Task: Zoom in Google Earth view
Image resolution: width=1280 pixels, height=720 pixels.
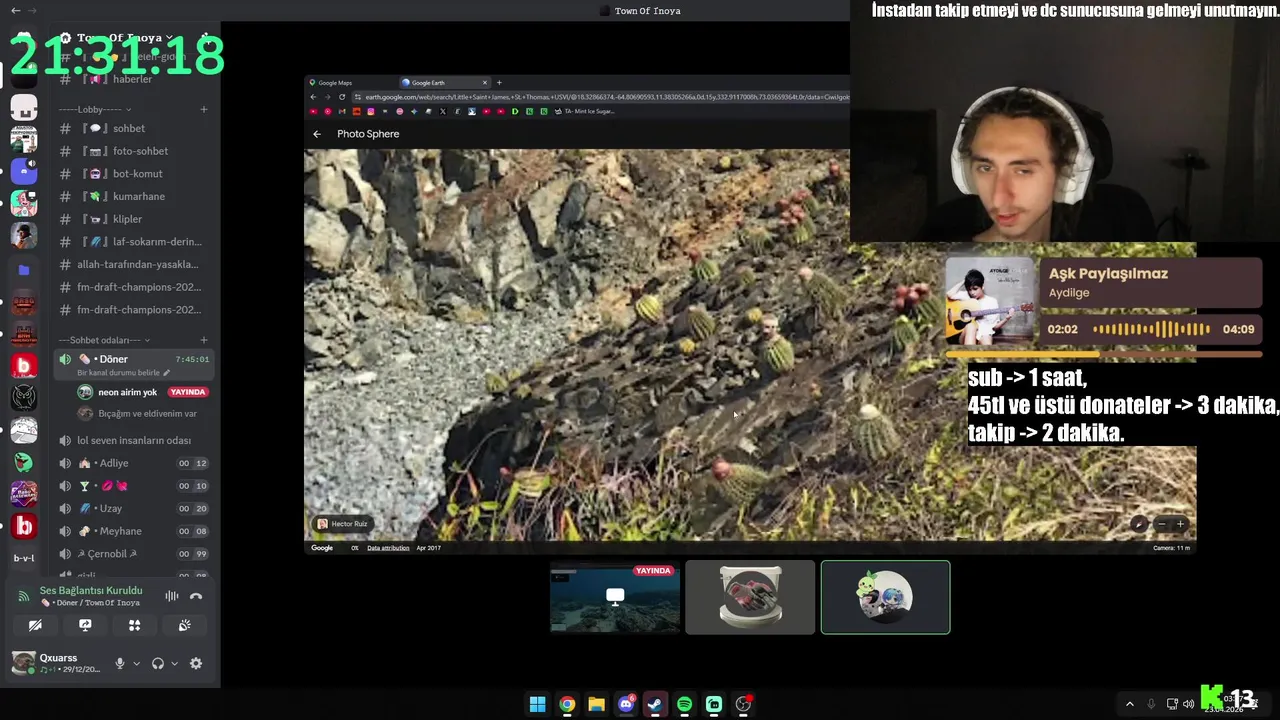Action: point(1180,524)
